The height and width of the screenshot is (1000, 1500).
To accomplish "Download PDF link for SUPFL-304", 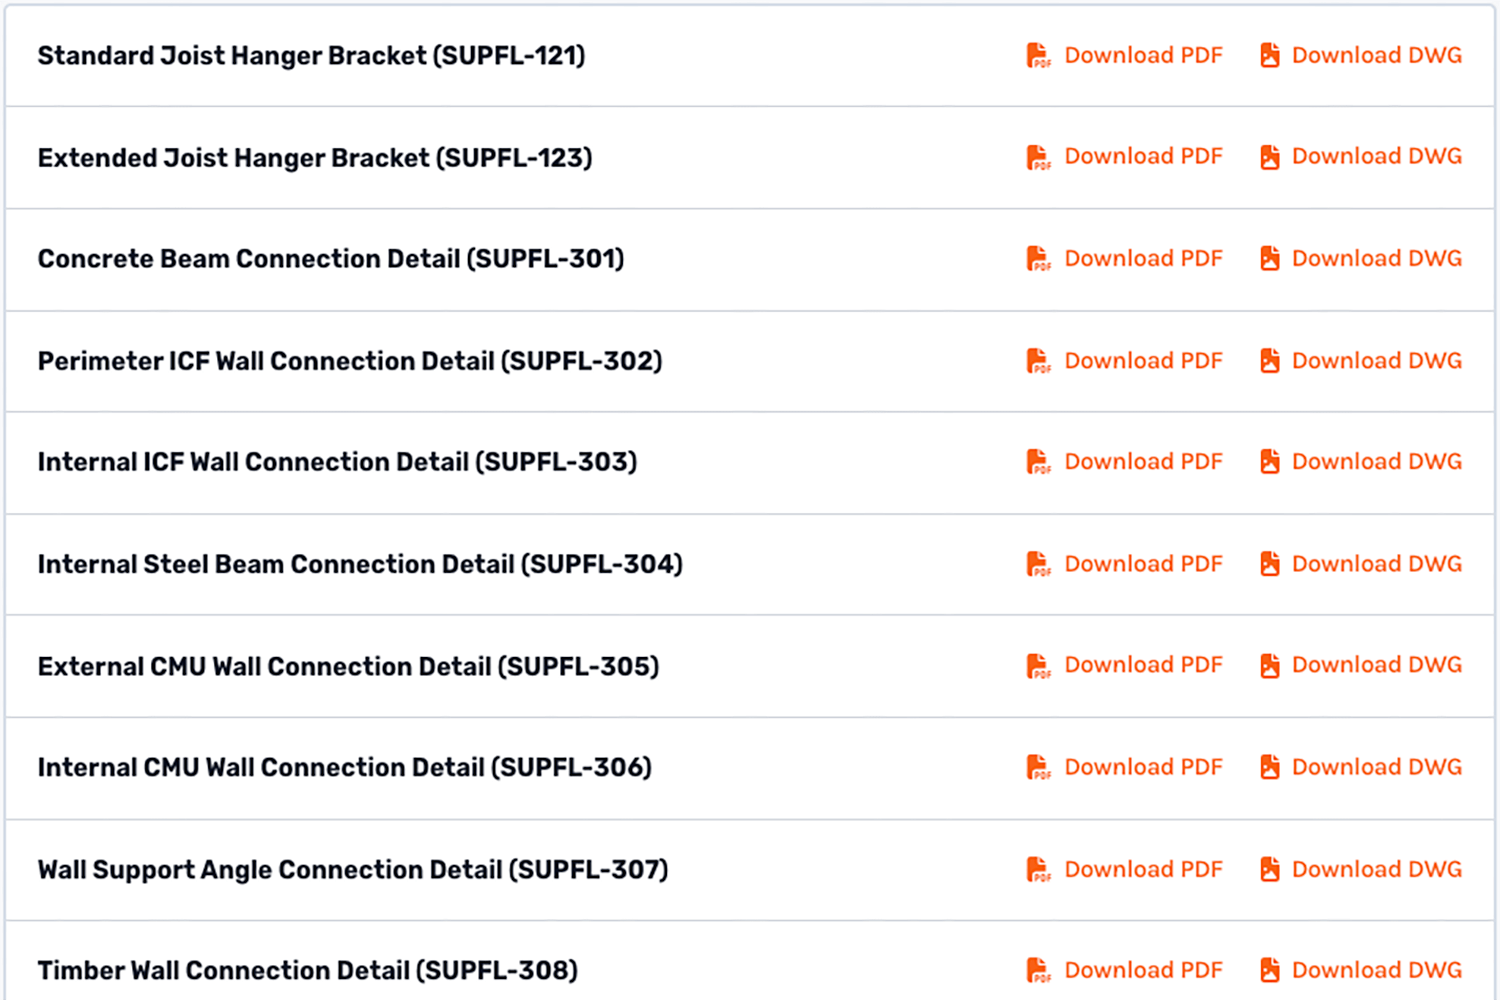I will pos(1143,564).
